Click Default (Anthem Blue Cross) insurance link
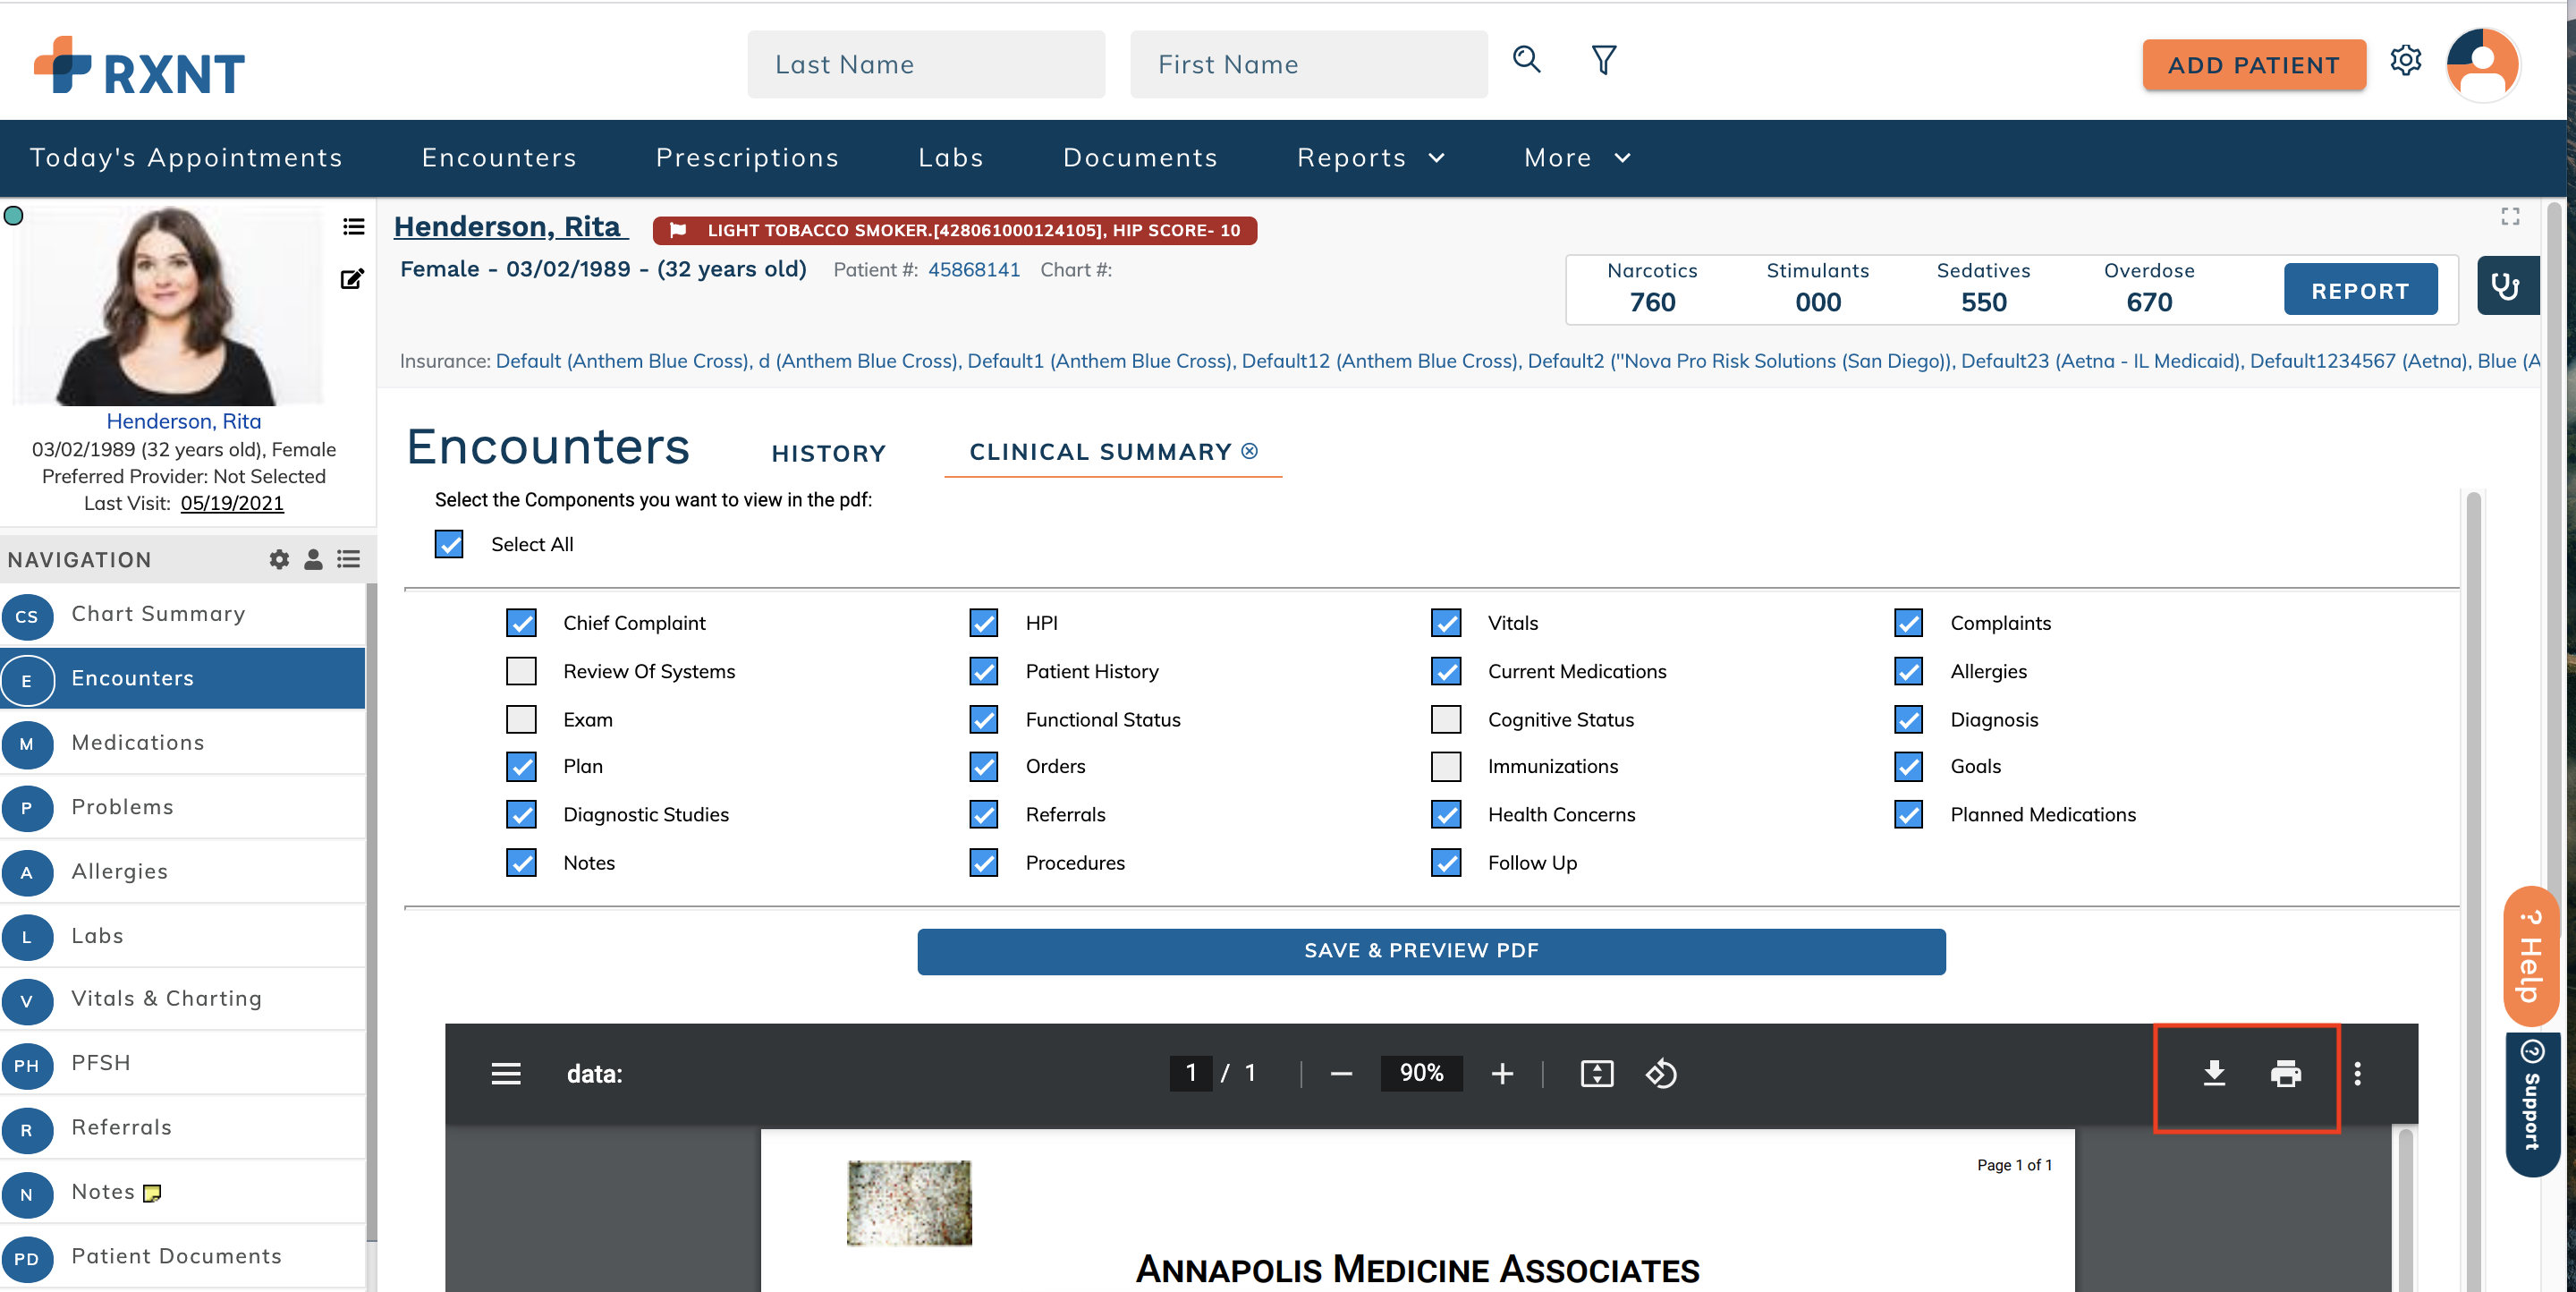The image size is (2576, 1292). coord(622,361)
